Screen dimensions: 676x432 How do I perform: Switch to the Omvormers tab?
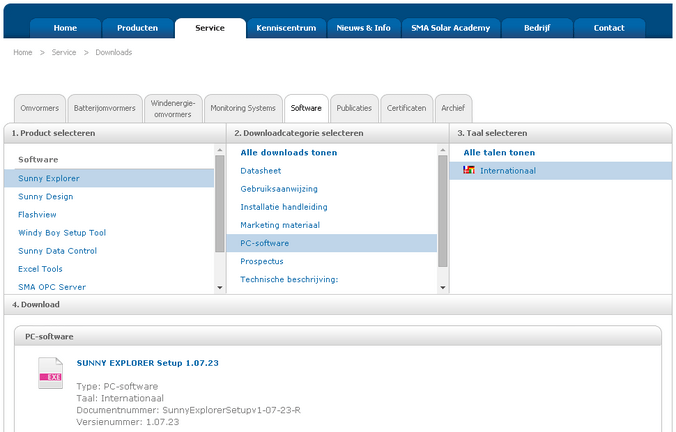coord(40,108)
